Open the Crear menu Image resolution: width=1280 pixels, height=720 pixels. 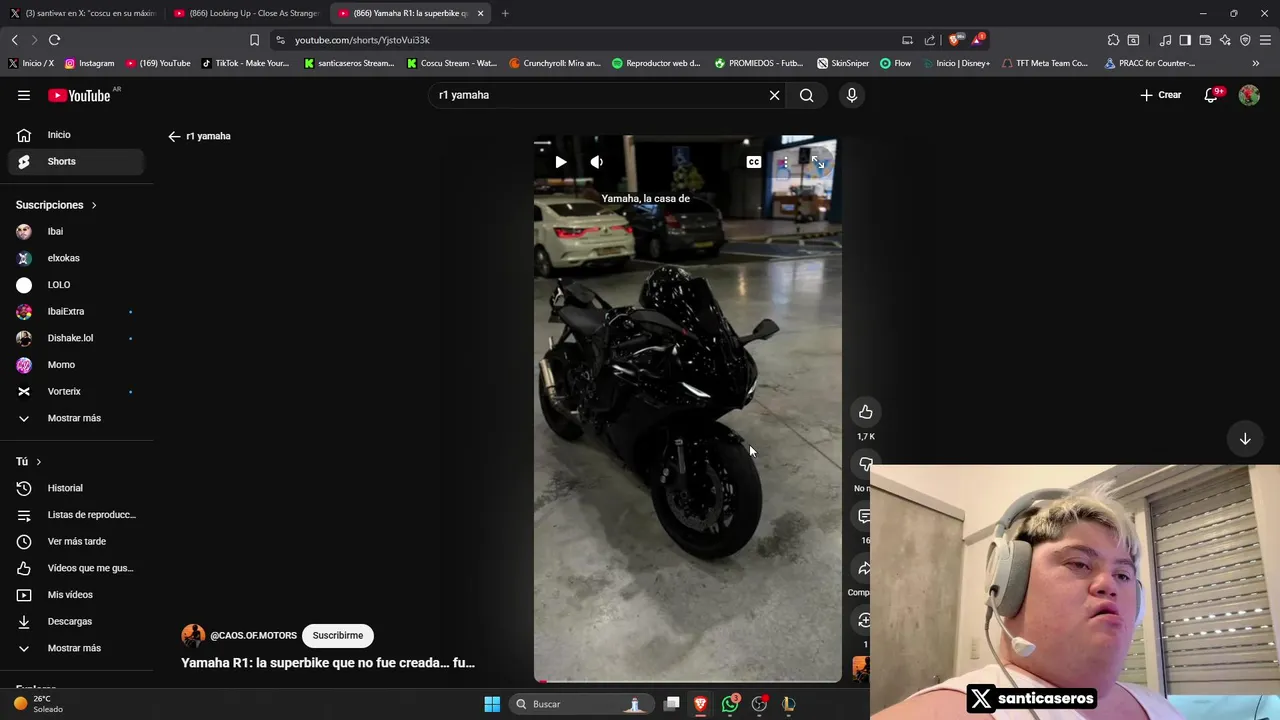(1161, 95)
